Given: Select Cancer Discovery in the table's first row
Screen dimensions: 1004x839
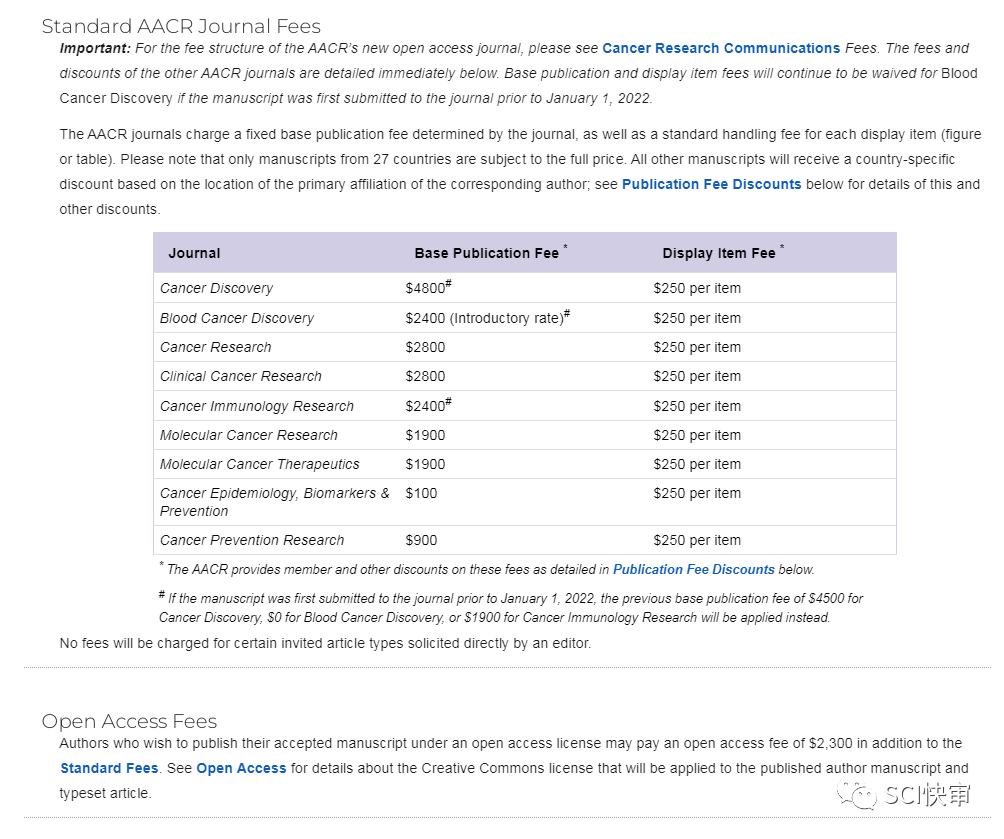Looking at the screenshot, I should pyautogui.click(x=216, y=288).
